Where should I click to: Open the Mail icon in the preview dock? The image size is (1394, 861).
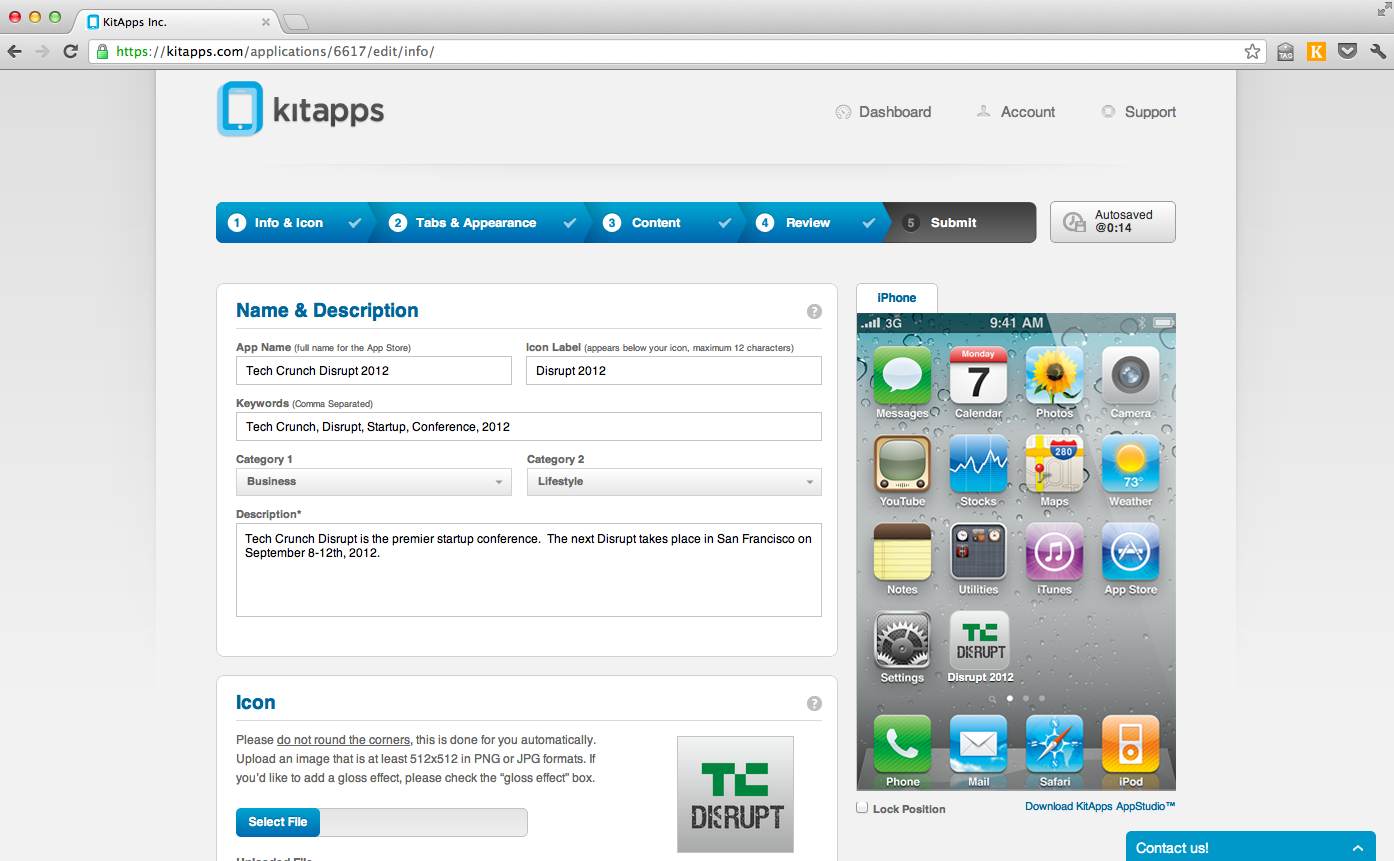point(978,744)
